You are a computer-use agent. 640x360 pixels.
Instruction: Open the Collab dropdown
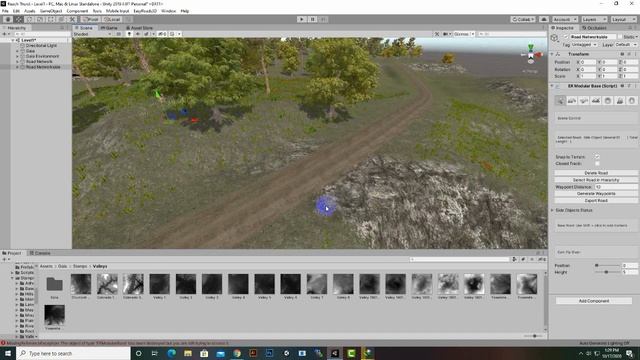coord(523,19)
